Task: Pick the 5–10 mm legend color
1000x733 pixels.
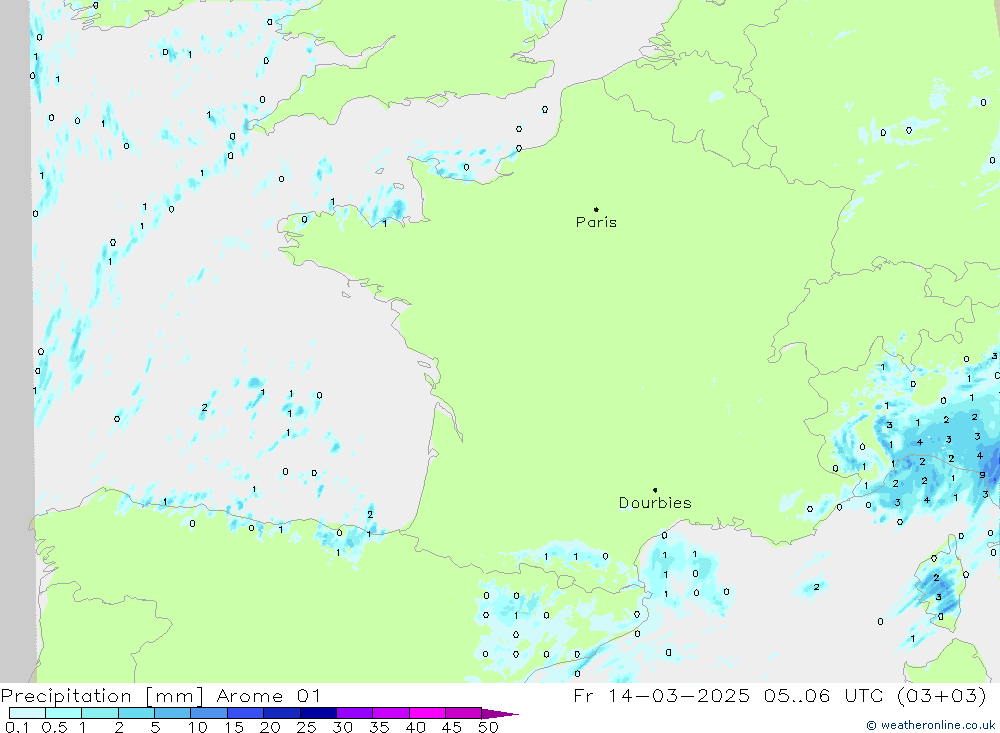Action: pyautogui.click(x=173, y=713)
